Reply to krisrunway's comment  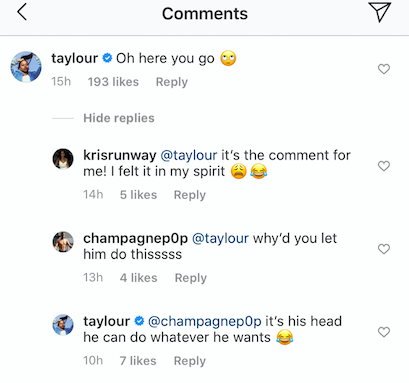190,195
